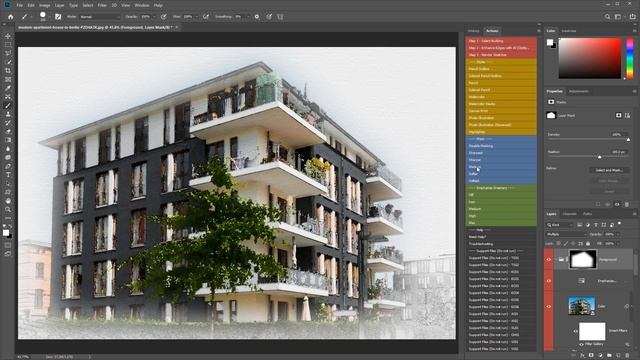
Task: Go to the Home screen
Action: pos(11,17)
